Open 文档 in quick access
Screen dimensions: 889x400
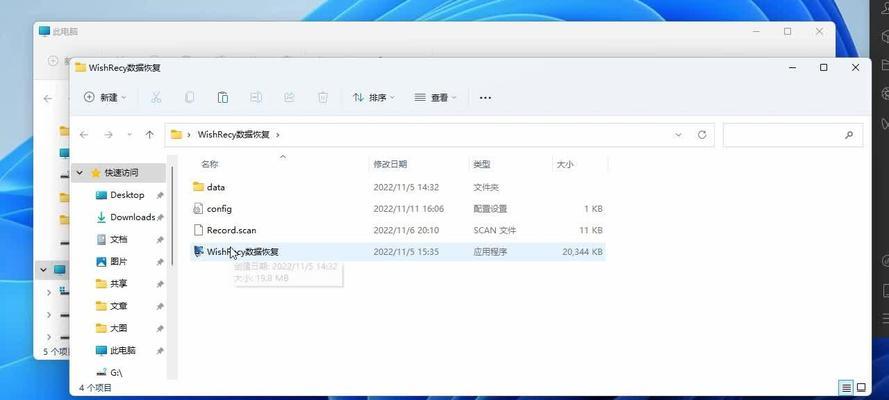click(118, 239)
